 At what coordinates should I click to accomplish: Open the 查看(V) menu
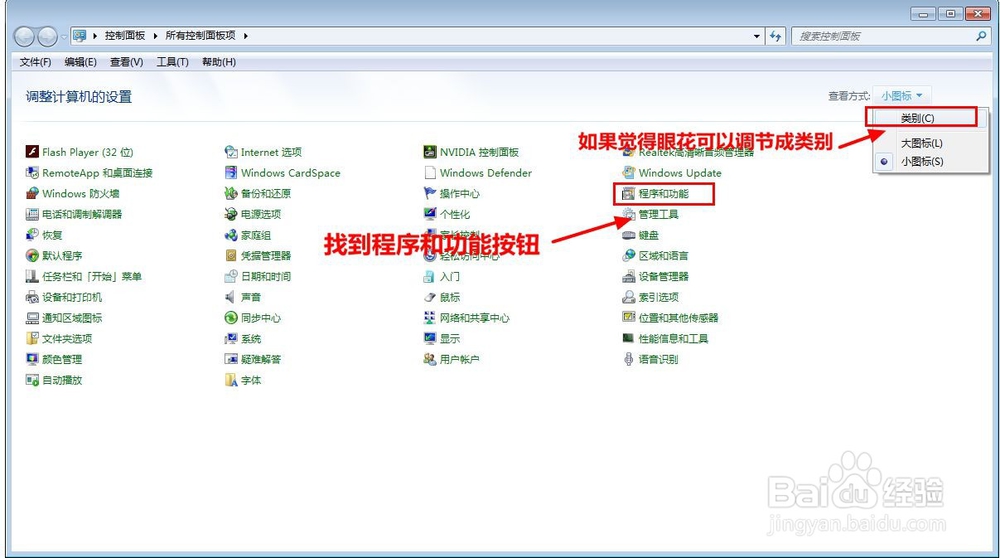click(126, 62)
